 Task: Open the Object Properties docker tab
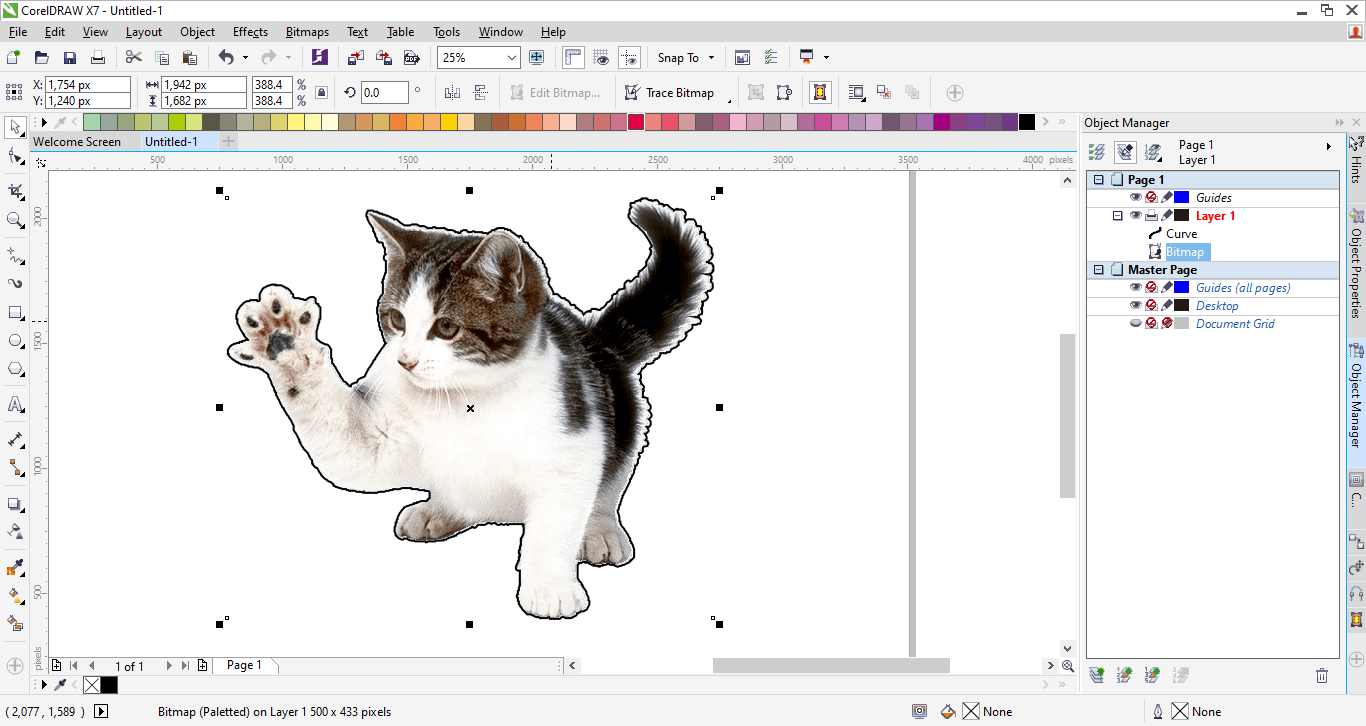(1356, 263)
